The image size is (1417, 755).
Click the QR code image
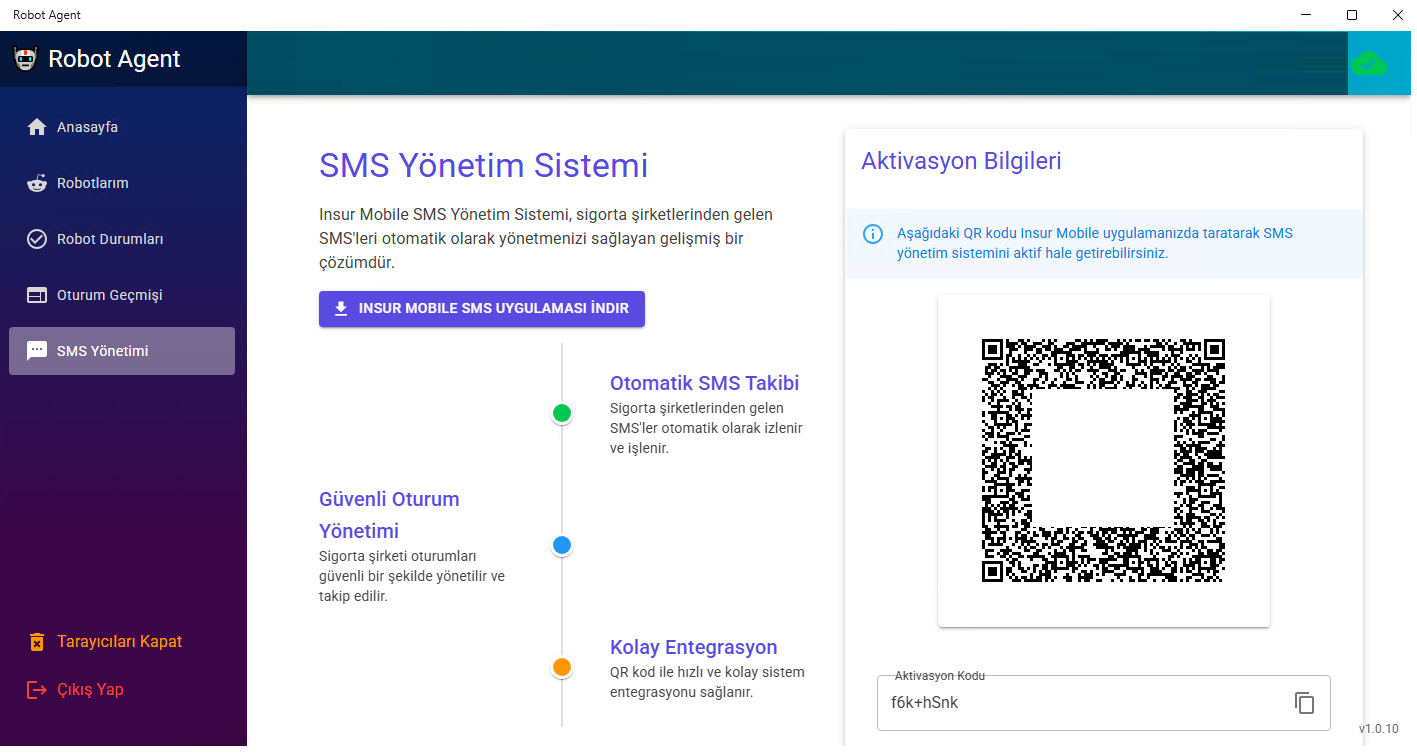[1103, 459]
